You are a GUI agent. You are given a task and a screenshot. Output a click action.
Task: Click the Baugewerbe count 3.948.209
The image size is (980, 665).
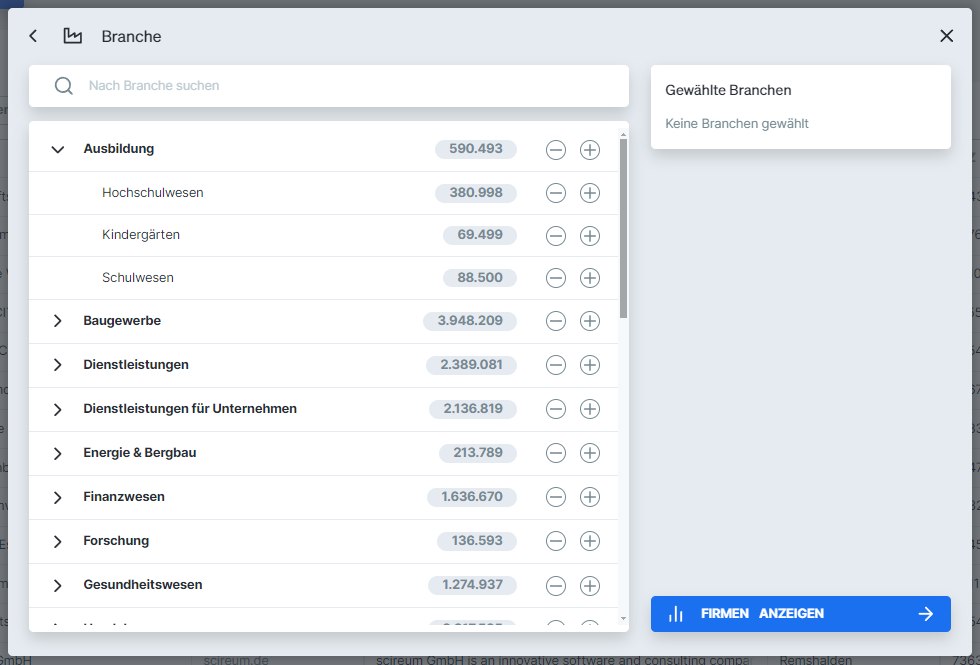[x=470, y=321]
